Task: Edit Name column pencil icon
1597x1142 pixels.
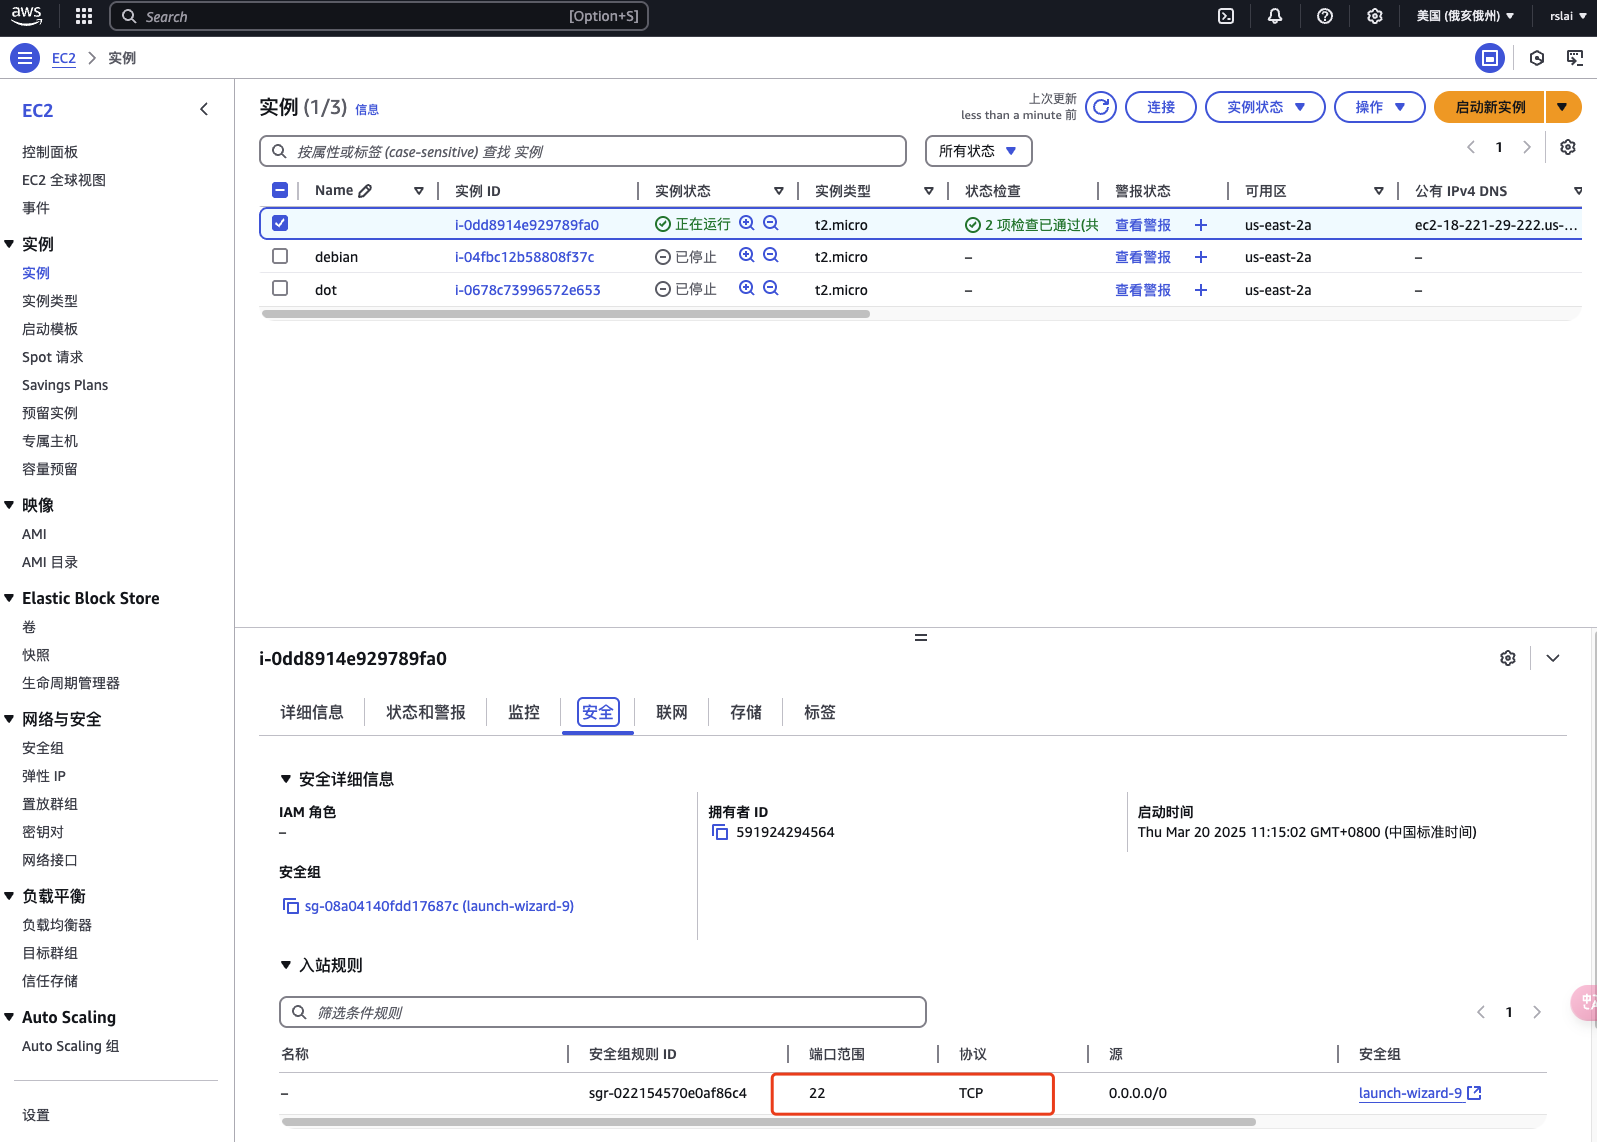Action: 365,190
